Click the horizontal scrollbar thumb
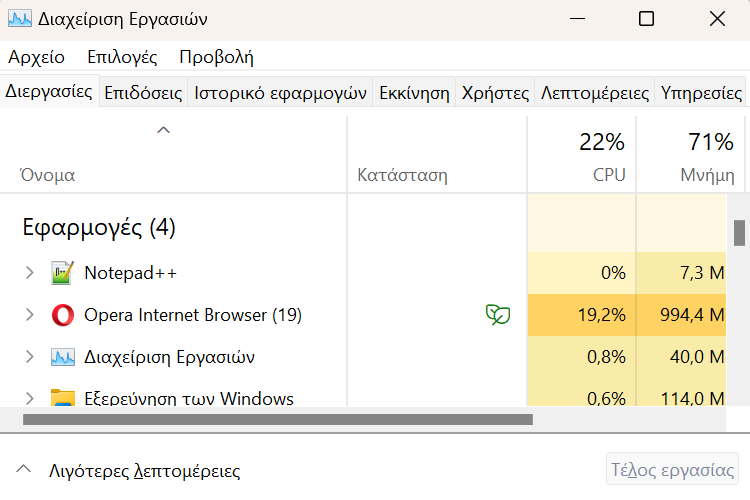 (278, 420)
